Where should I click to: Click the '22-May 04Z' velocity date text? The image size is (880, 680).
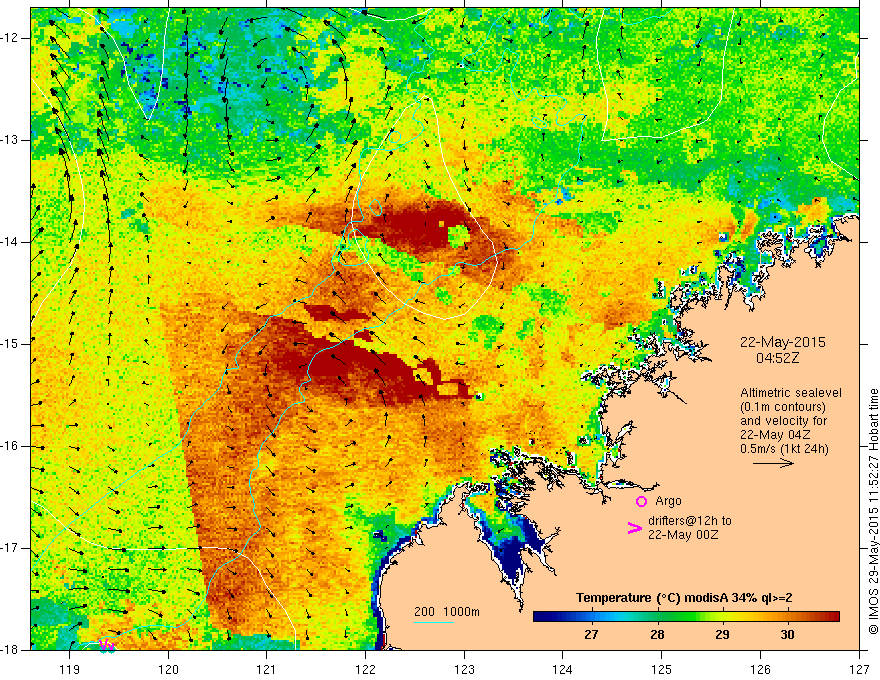[775, 435]
